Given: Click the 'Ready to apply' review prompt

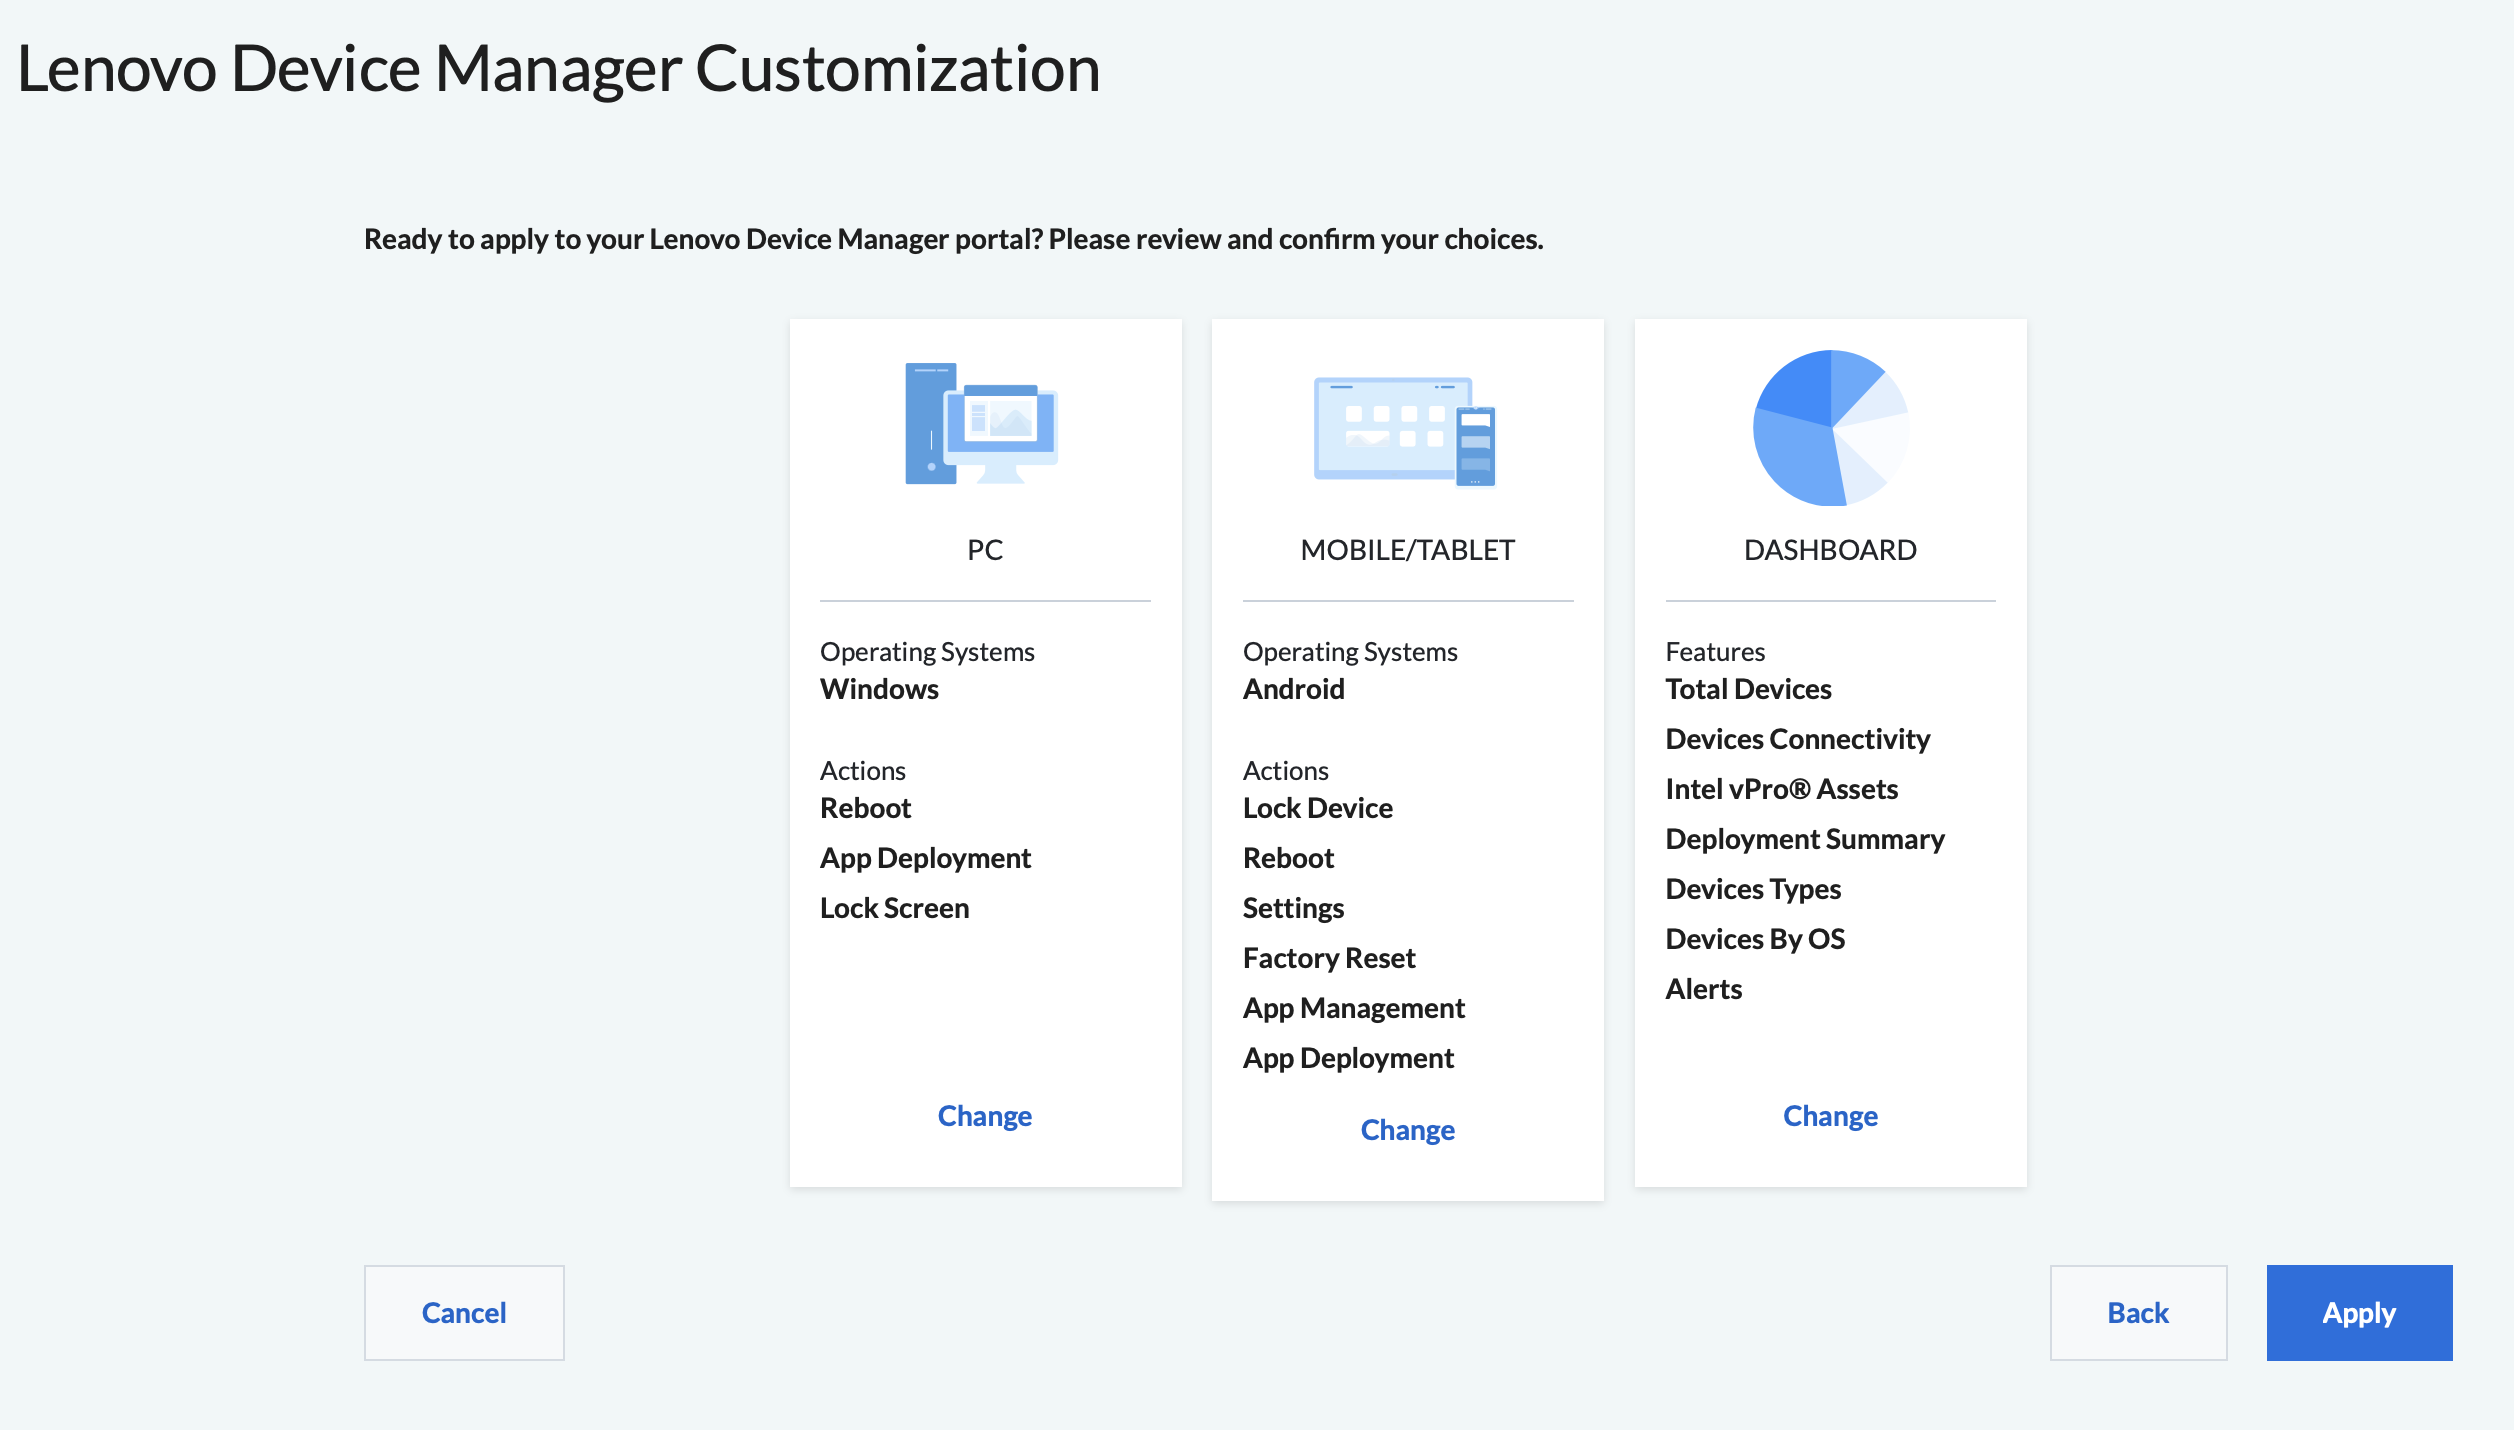Looking at the screenshot, I should click(x=953, y=239).
